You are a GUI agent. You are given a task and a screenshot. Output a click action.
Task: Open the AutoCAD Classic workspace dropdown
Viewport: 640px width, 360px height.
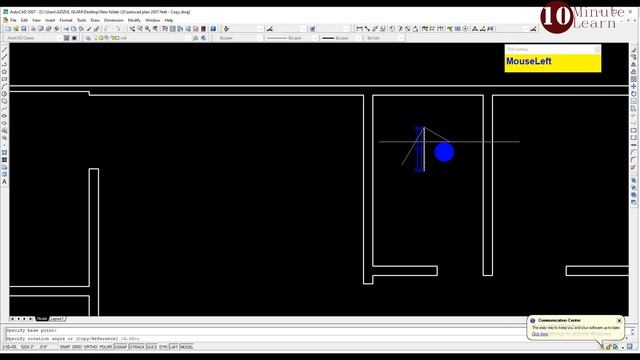click(x=33, y=38)
